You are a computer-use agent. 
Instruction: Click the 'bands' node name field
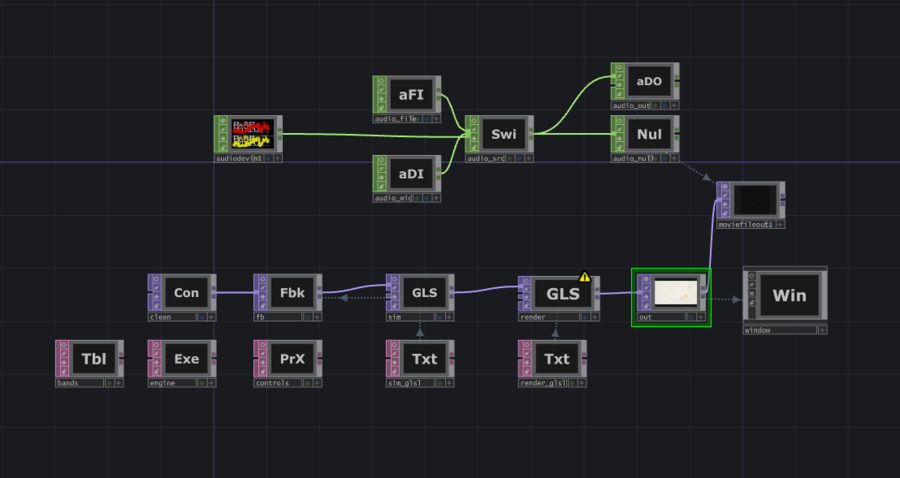coord(80,383)
